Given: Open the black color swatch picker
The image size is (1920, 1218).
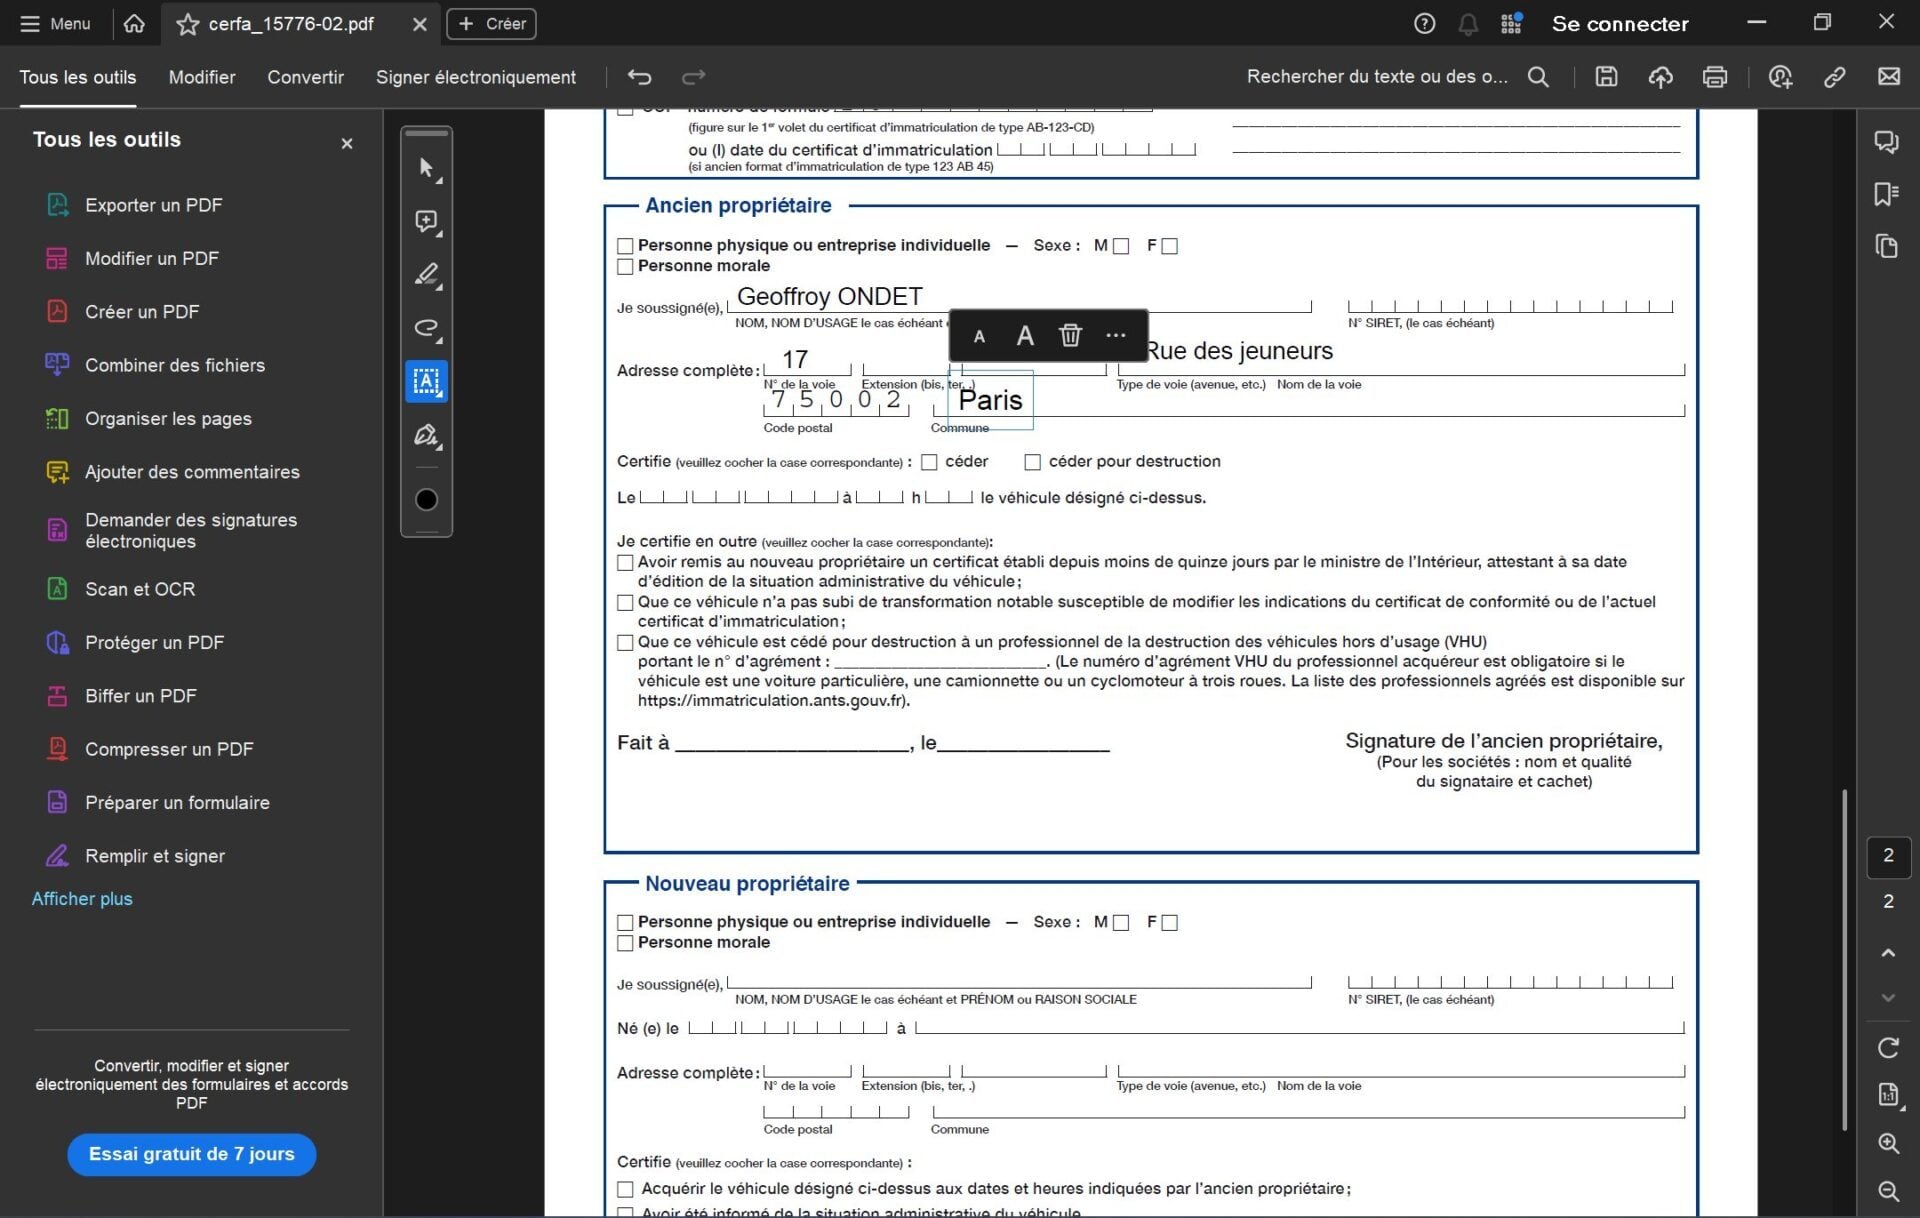Looking at the screenshot, I should [x=426, y=500].
